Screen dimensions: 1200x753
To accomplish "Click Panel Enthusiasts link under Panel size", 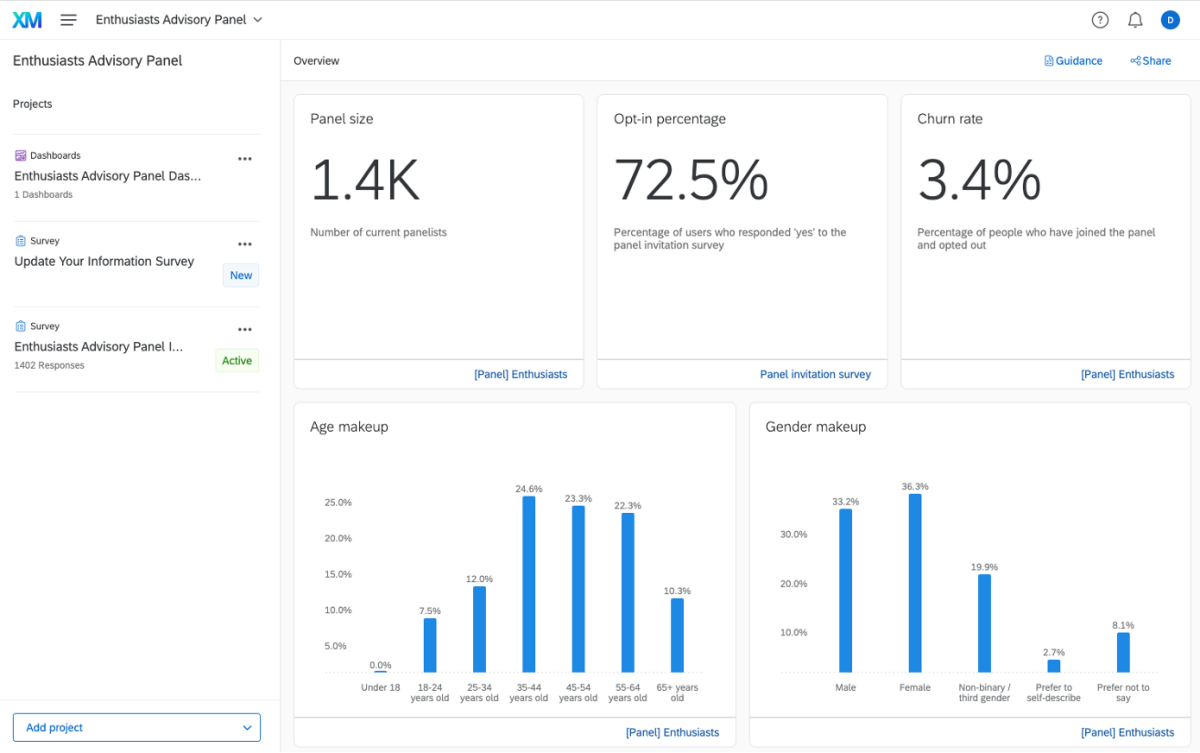I will pos(520,374).
